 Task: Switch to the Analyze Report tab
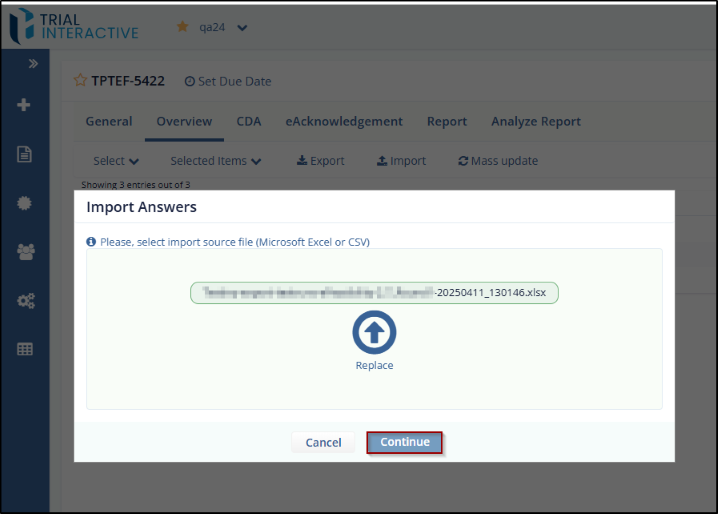coord(535,122)
